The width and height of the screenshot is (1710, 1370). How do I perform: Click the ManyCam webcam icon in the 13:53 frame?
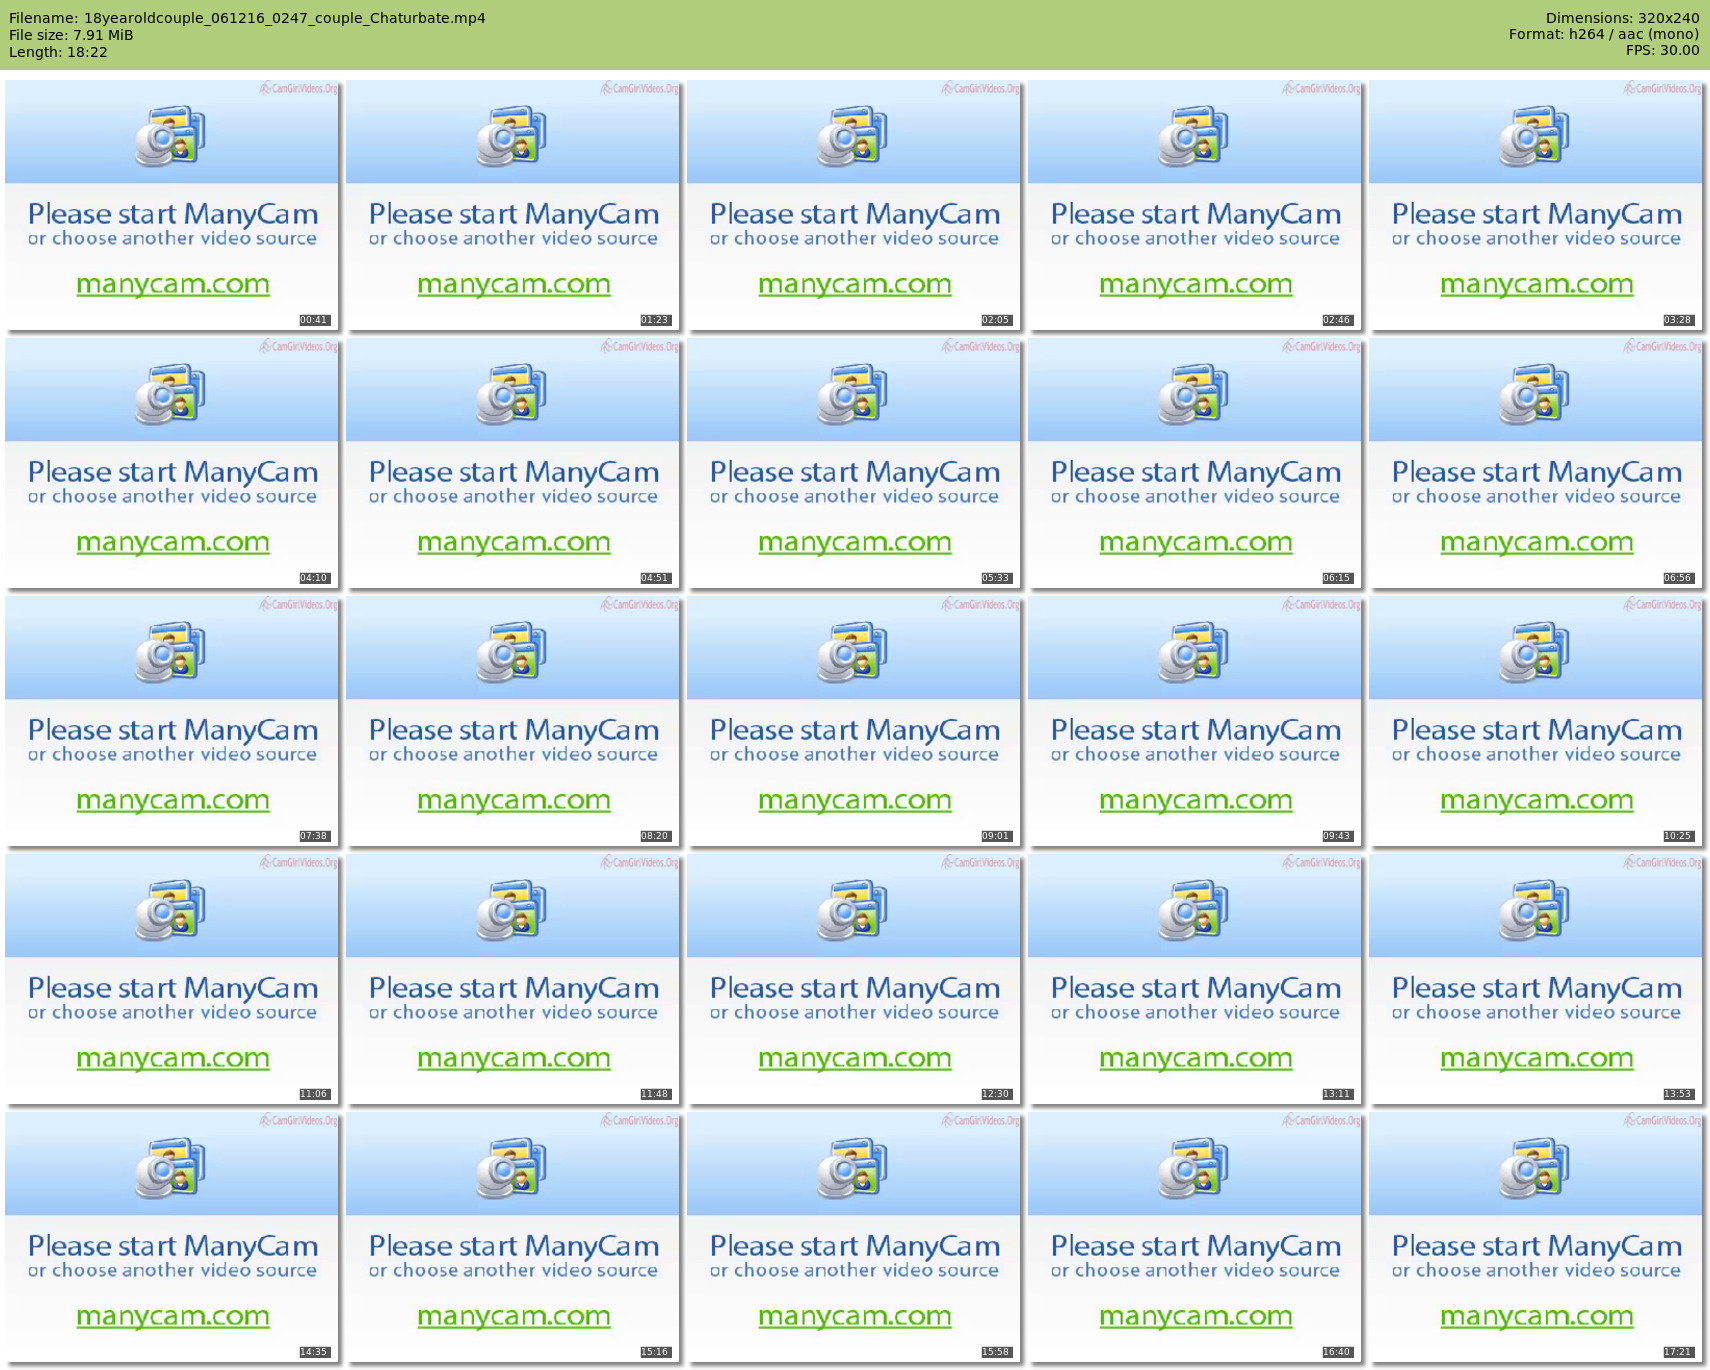point(1534,910)
